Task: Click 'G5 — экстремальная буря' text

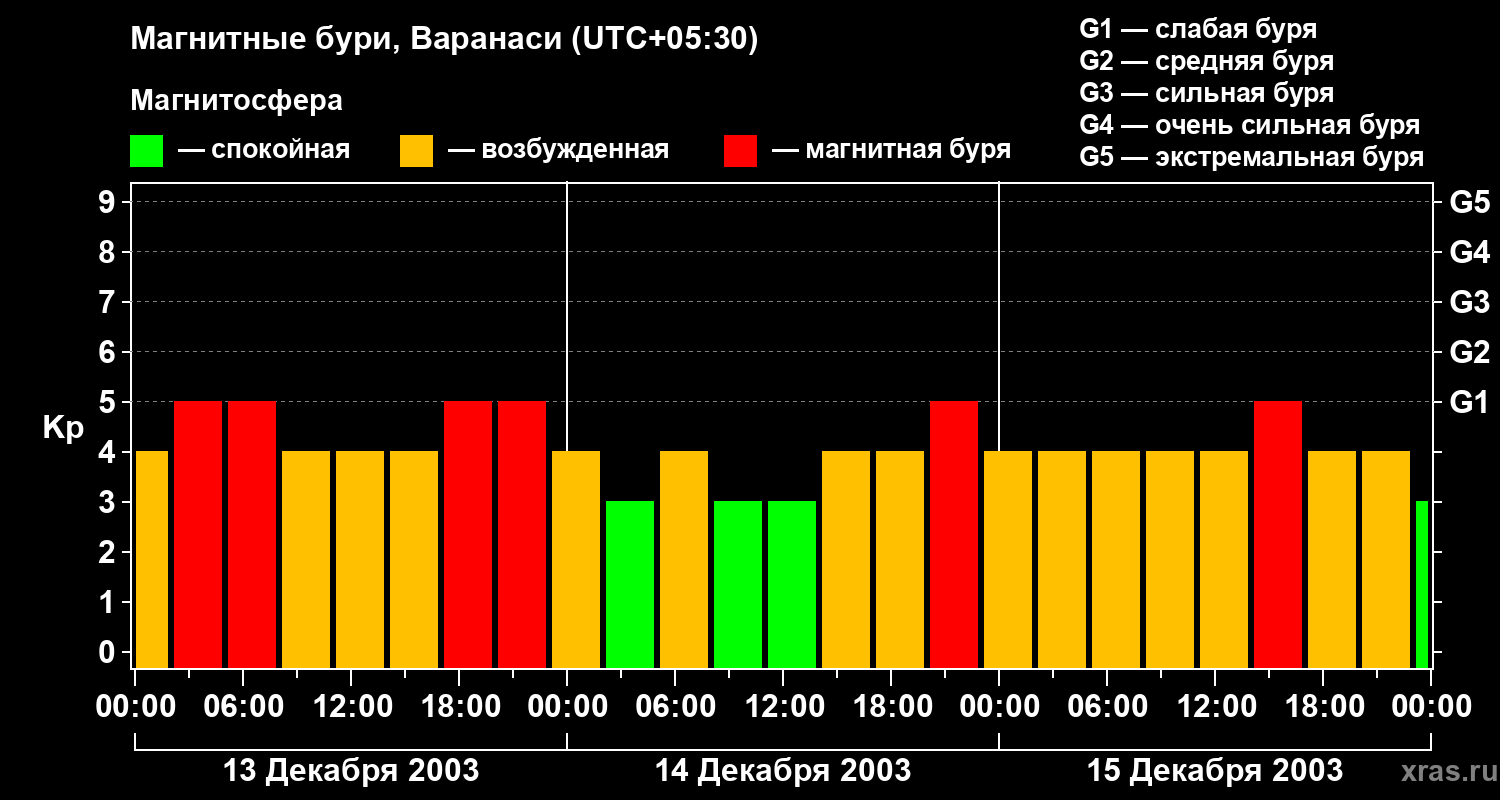Action: click(1252, 158)
